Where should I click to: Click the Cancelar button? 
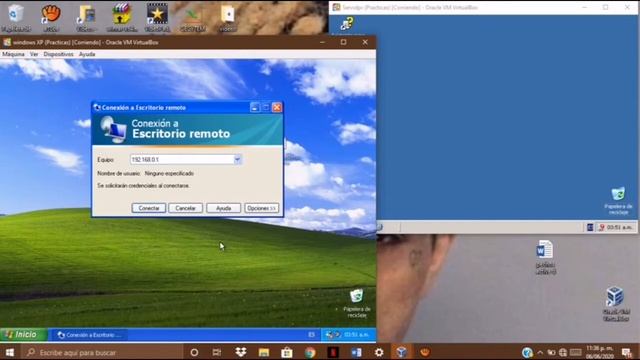[x=185, y=208]
